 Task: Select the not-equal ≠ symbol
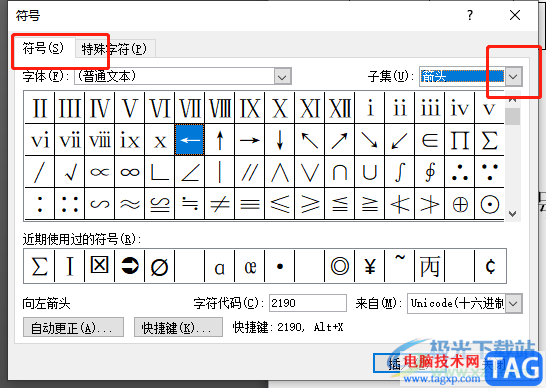click(219, 204)
